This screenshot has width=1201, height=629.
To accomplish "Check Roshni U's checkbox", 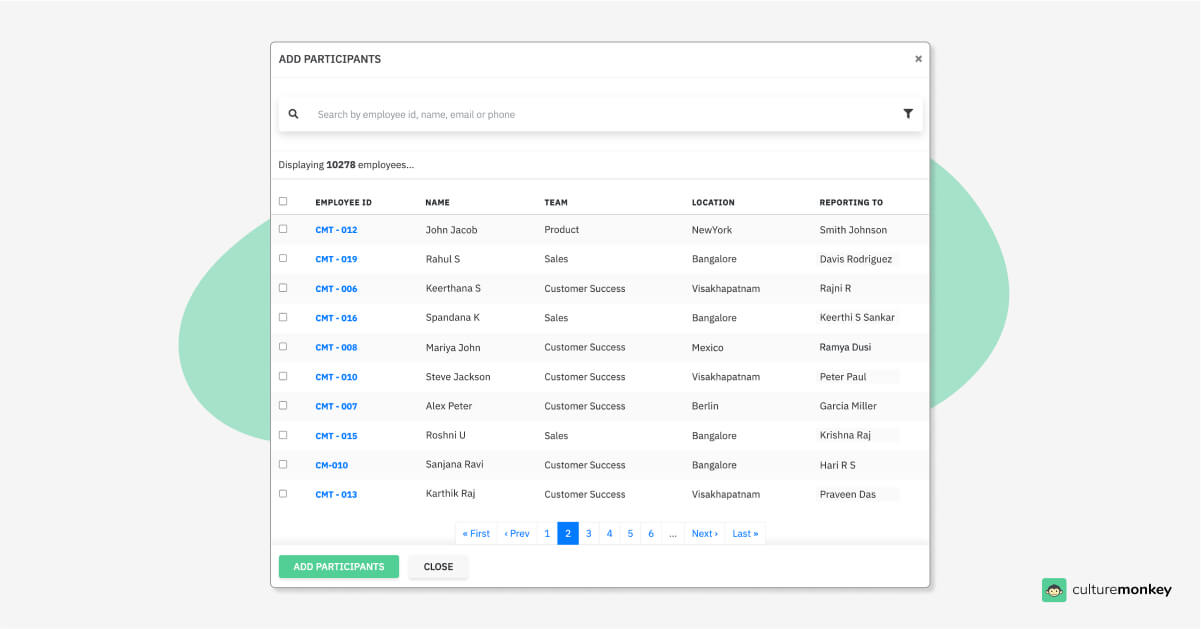I will point(283,435).
